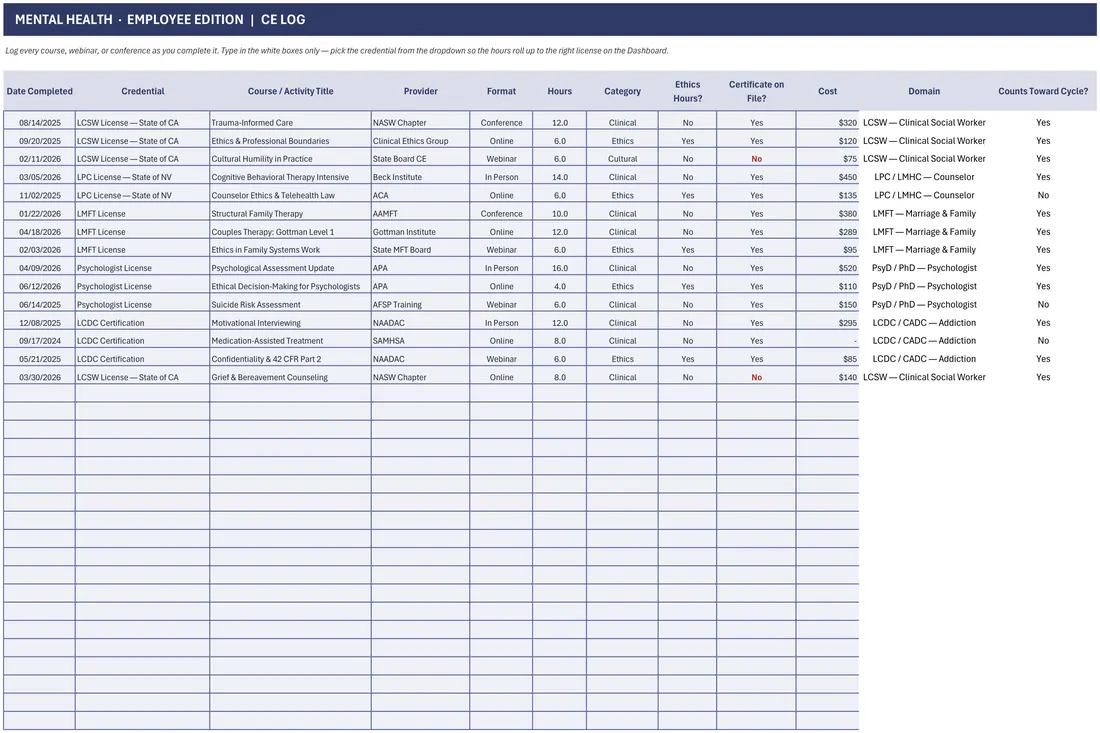Select Counts Toward Cycle No for Suicide Risk row
Screen dimensions: 1100x733
1043,304
